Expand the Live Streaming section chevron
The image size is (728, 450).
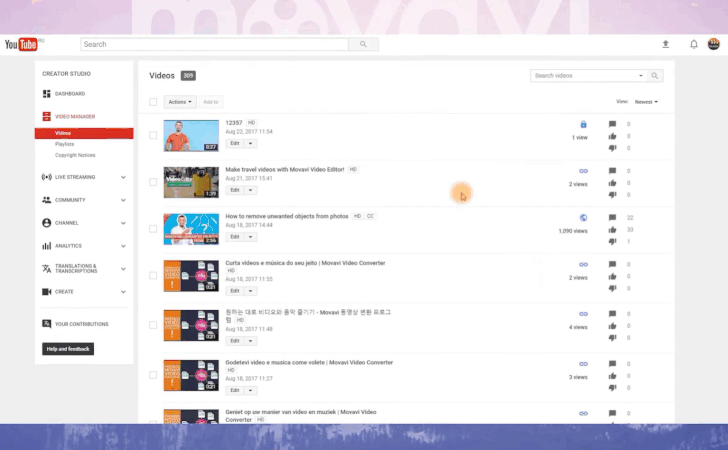tap(124, 177)
